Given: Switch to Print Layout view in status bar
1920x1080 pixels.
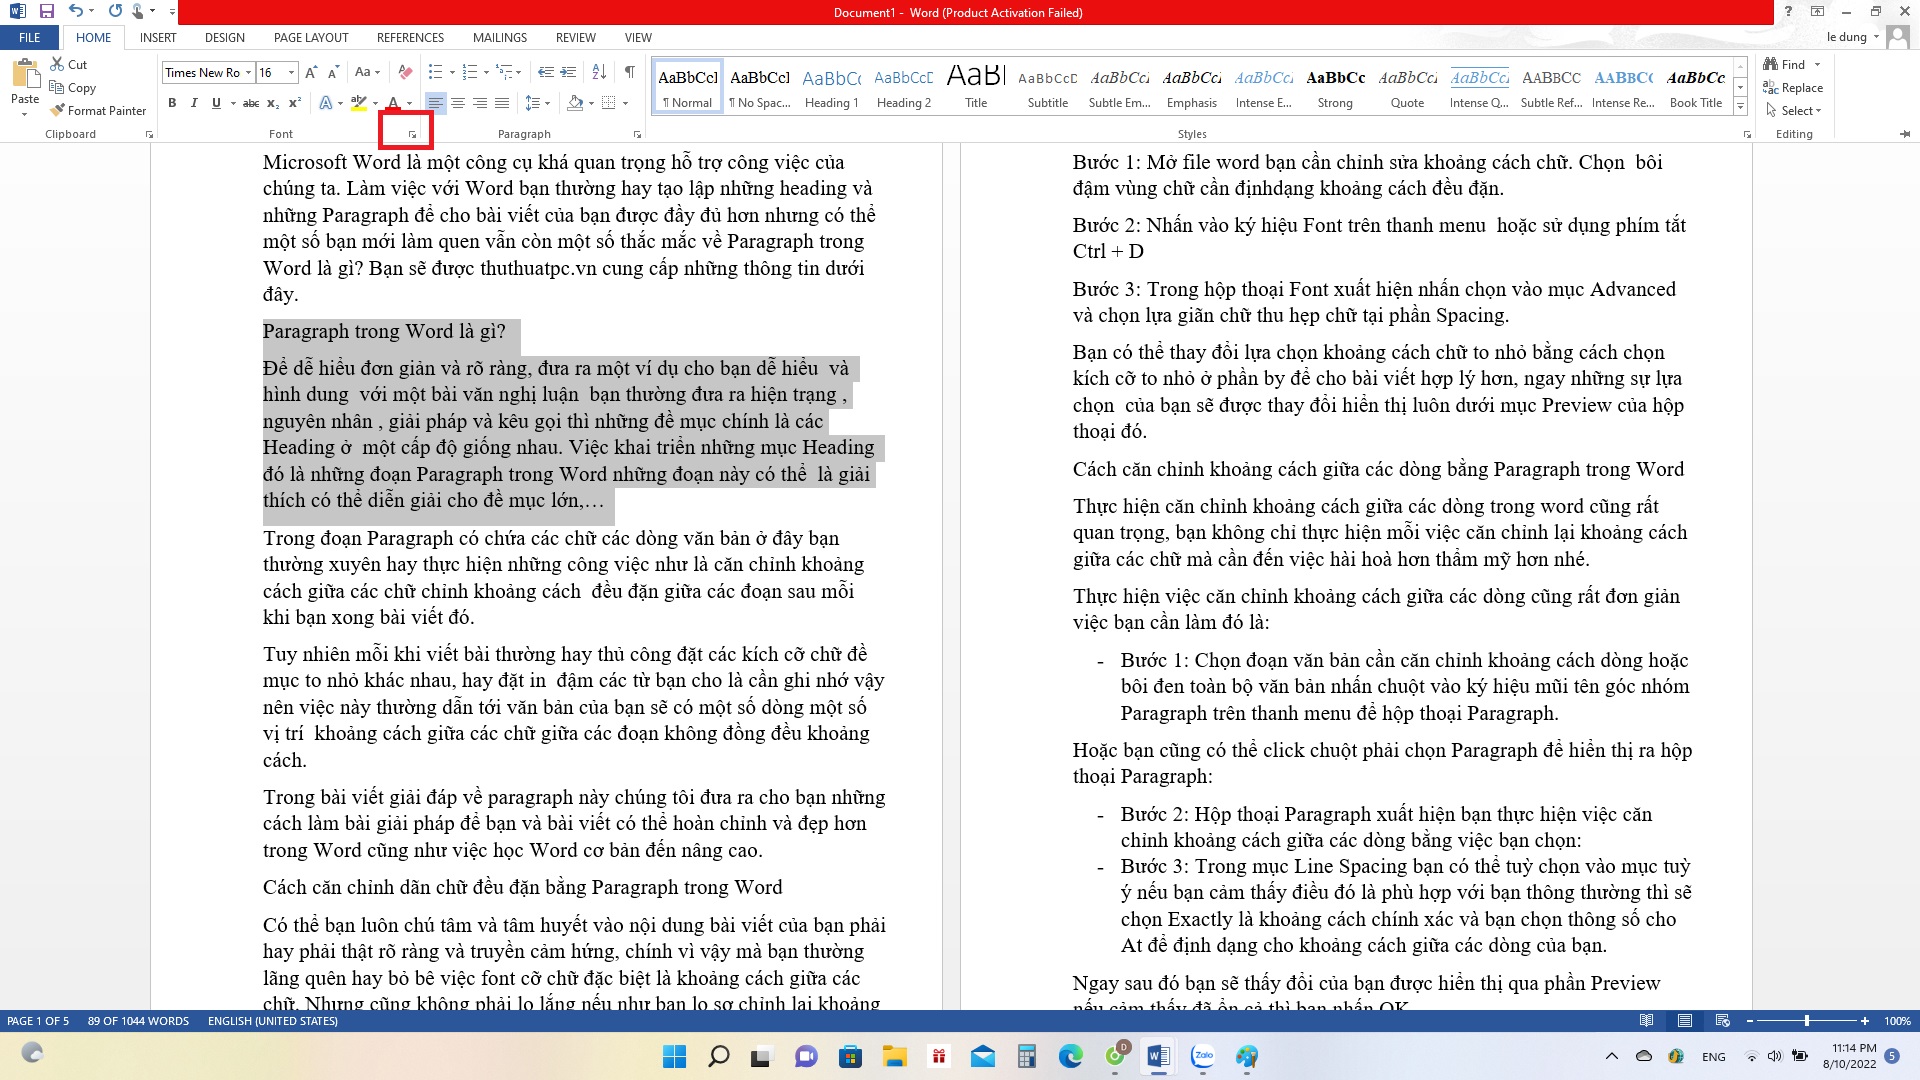Looking at the screenshot, I should (1685, 1021).
